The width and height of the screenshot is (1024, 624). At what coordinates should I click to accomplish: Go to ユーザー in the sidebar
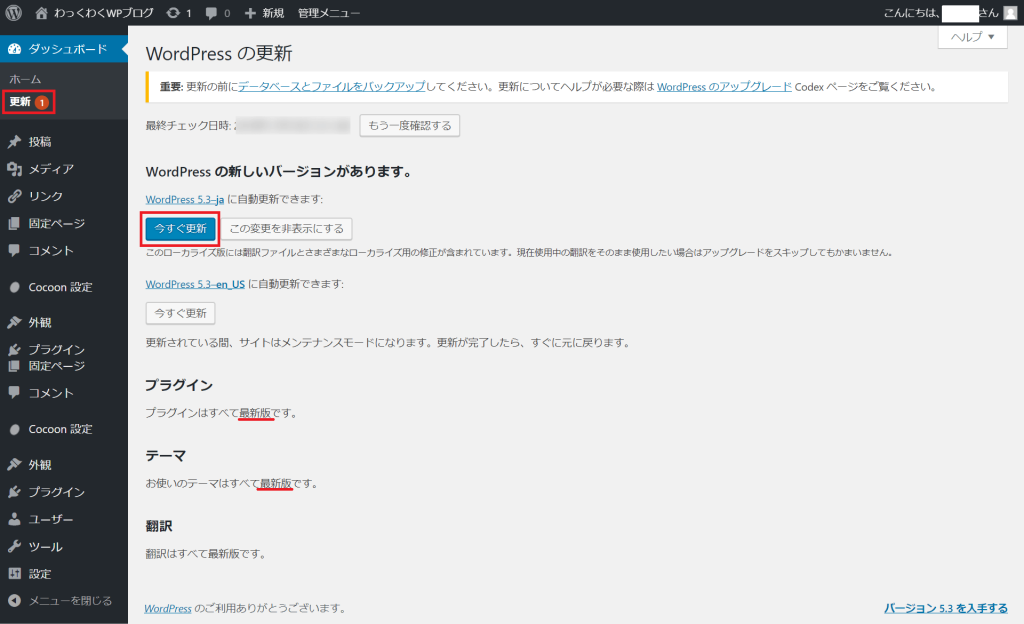click(50, 519)
